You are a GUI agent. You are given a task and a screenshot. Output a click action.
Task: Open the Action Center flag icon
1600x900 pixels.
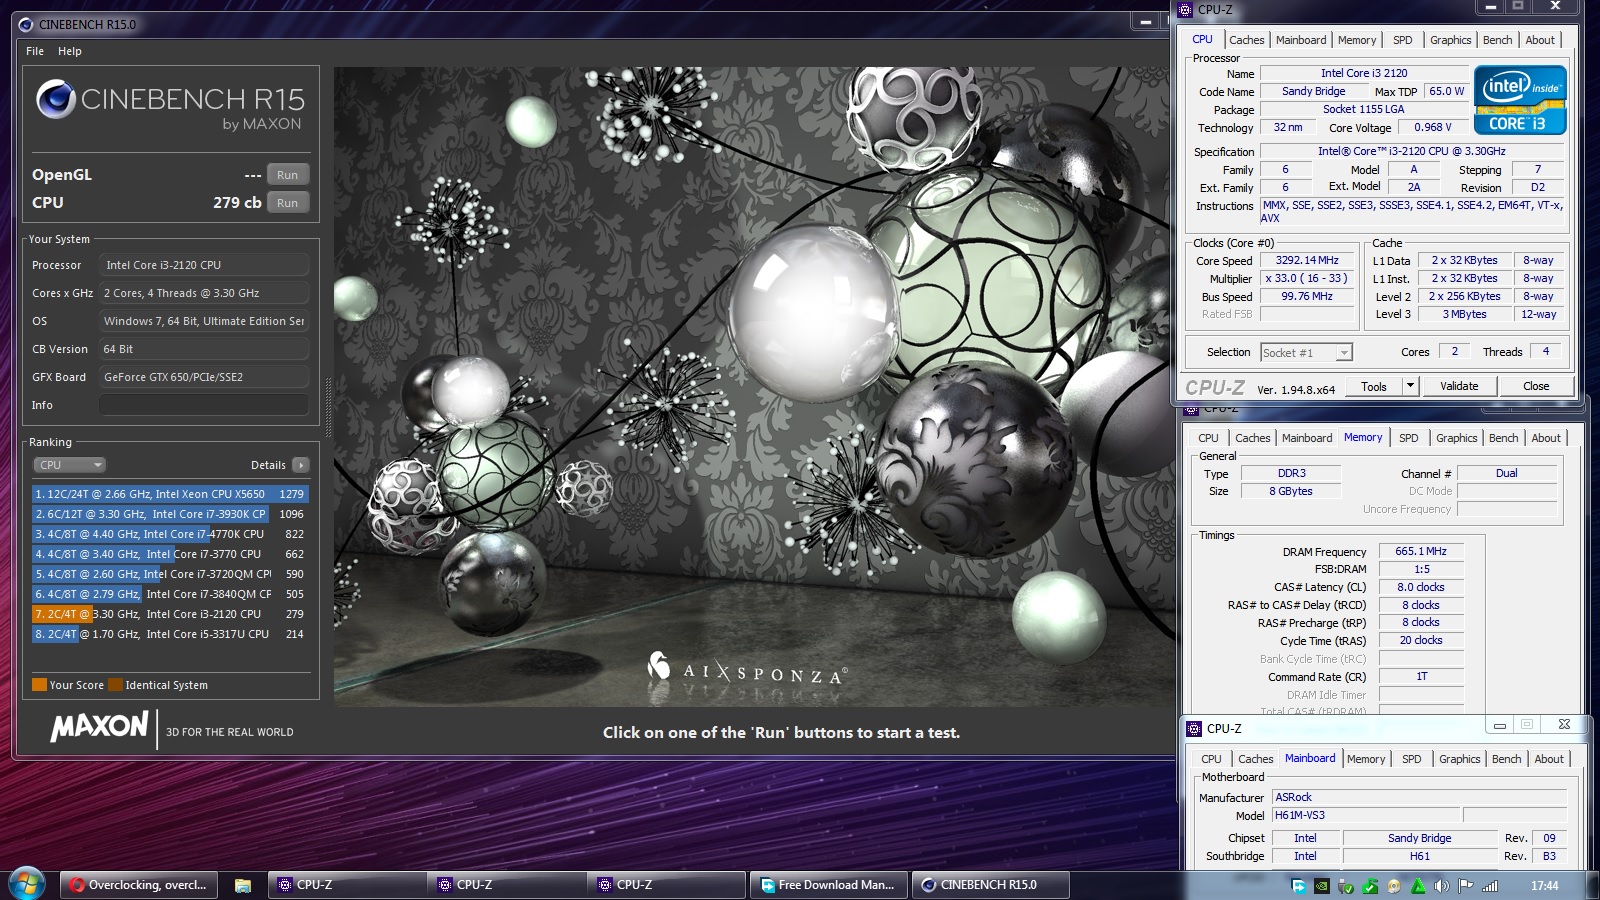pyautogui.click(x=1466, y=886)
